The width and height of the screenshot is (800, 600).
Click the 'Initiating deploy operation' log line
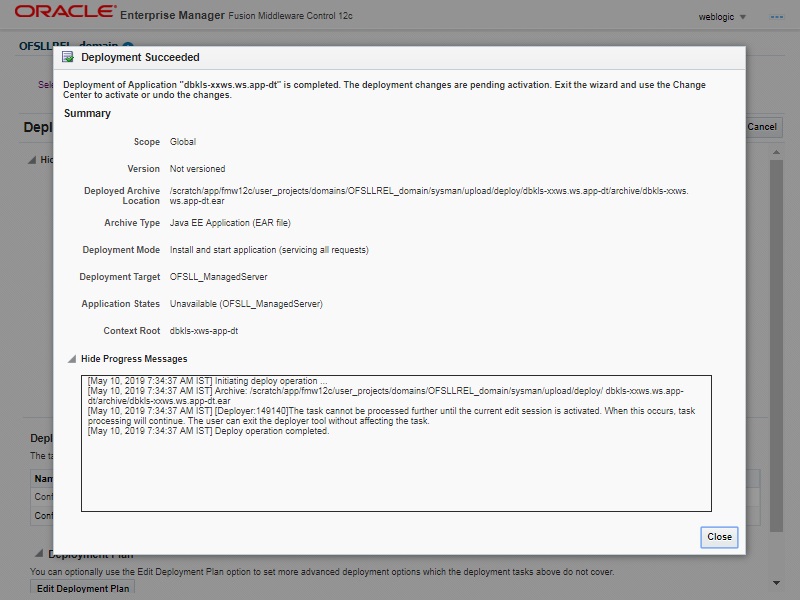coord(207,381)
